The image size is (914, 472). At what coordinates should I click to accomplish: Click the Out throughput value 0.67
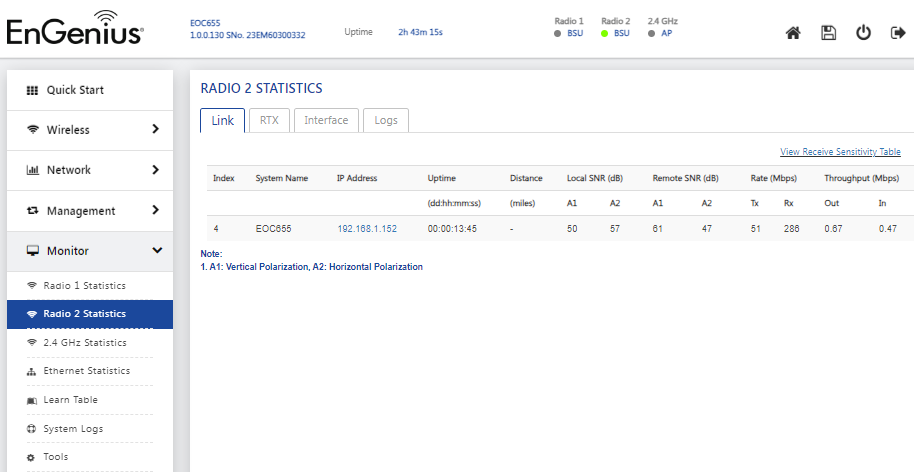[833, 229]
